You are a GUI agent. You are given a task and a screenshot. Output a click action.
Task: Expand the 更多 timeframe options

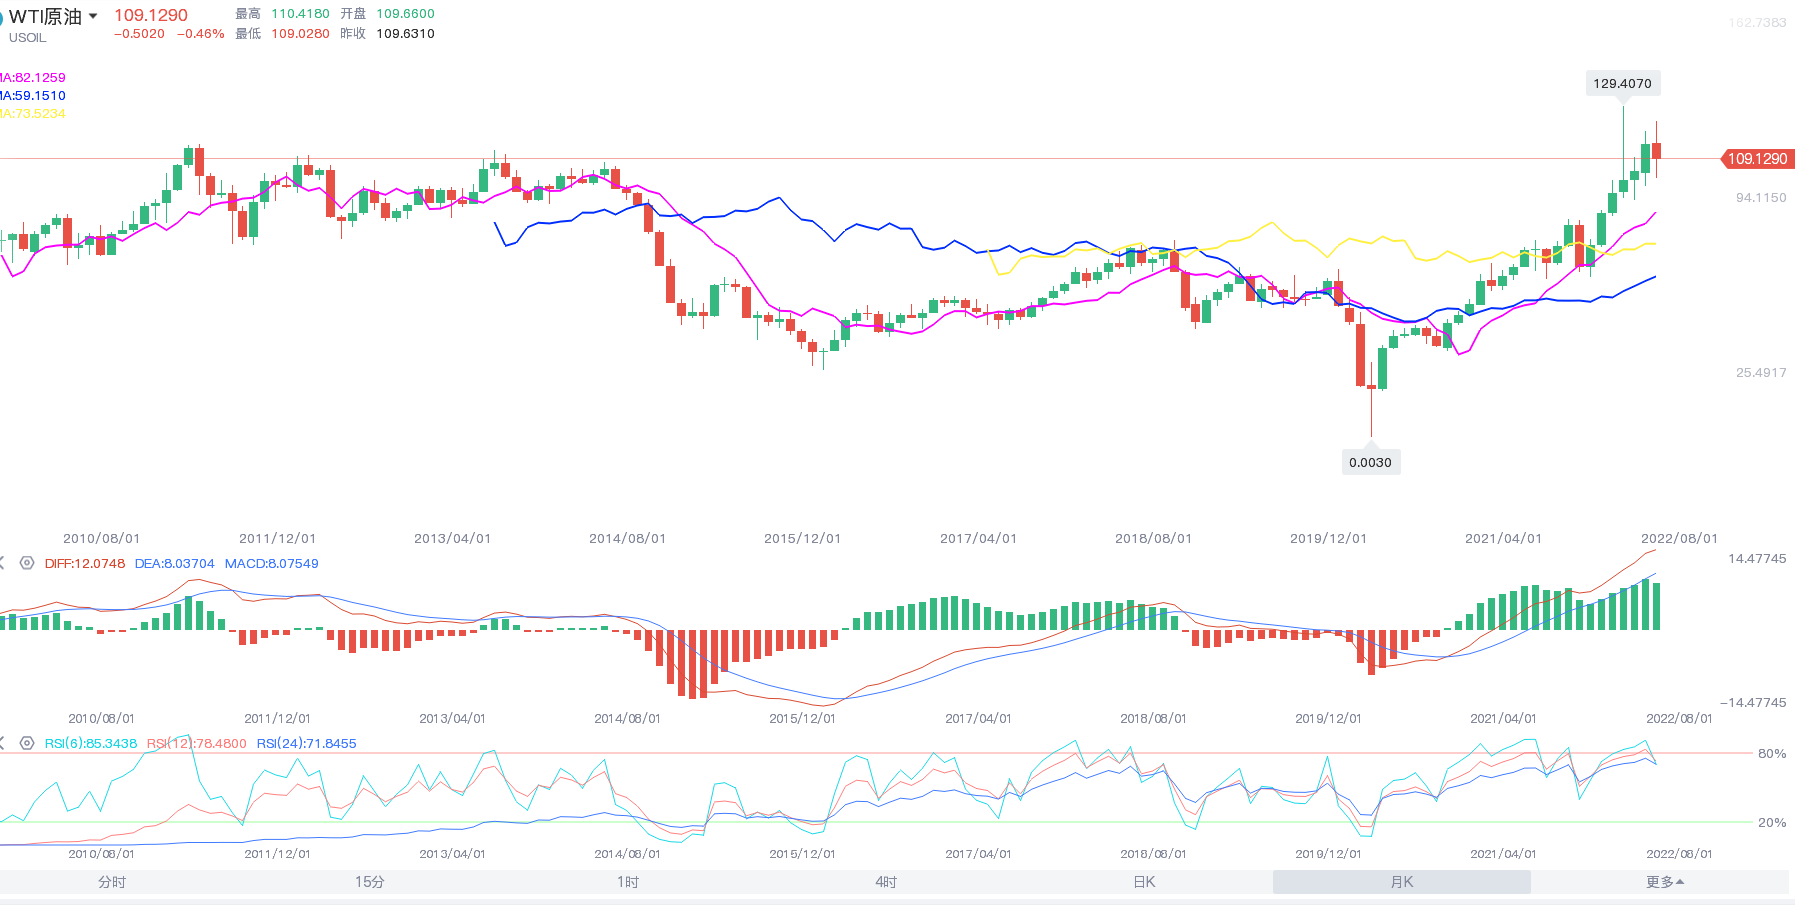[1665, 882]
